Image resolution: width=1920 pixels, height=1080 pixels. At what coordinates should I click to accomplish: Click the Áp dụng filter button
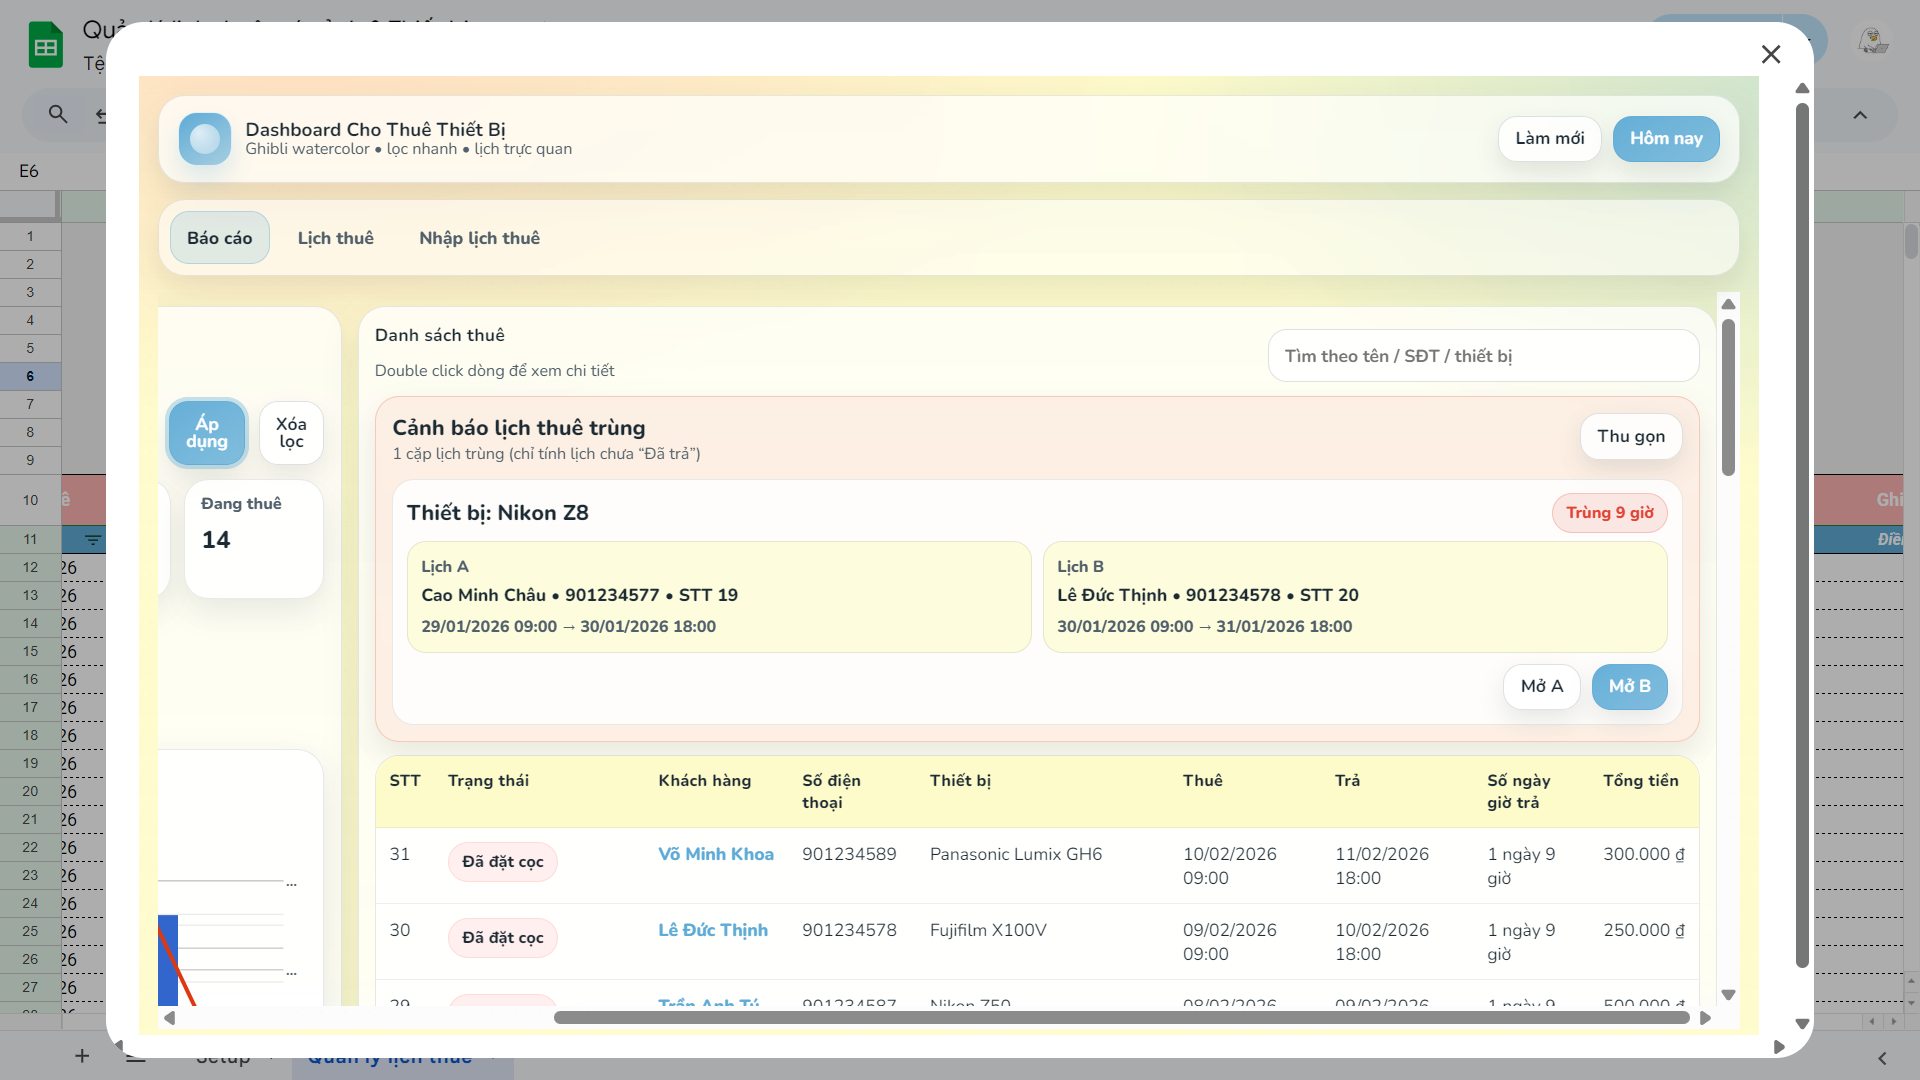tap(207, 433)
